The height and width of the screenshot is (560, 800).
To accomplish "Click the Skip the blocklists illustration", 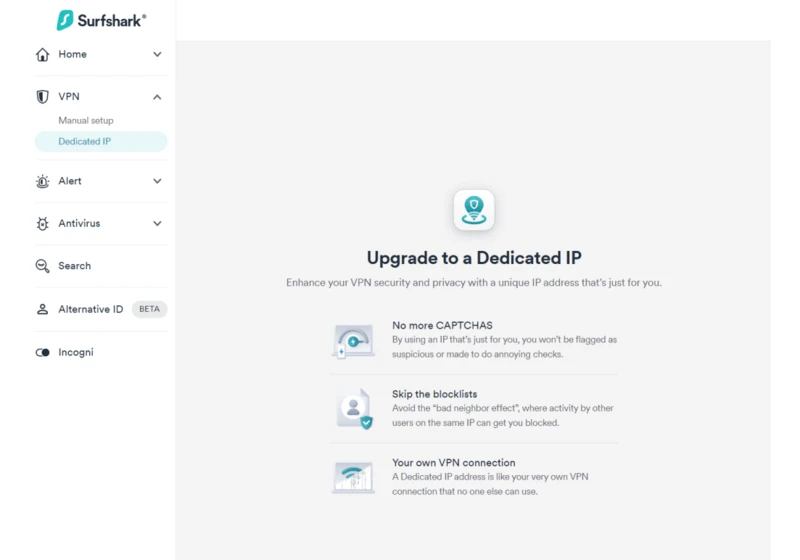I will coord(354,408).
